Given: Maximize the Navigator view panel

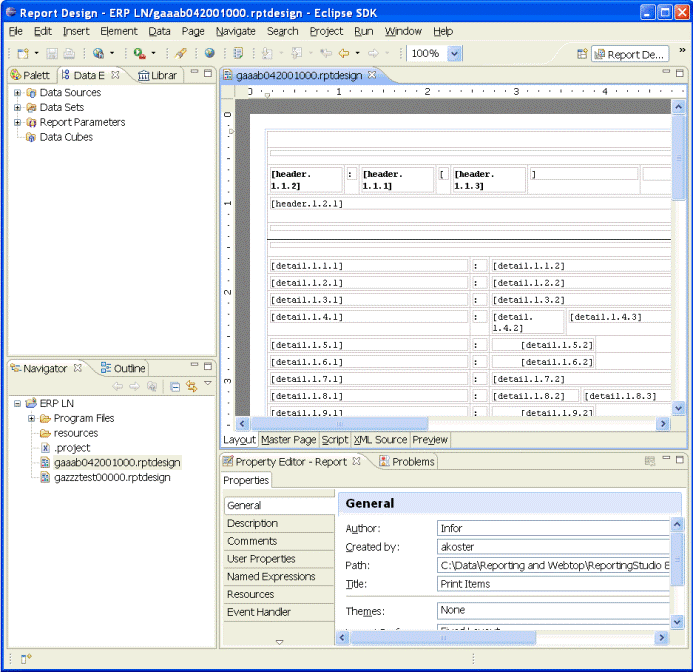Looking at the screenshot, I should [208, 369].
